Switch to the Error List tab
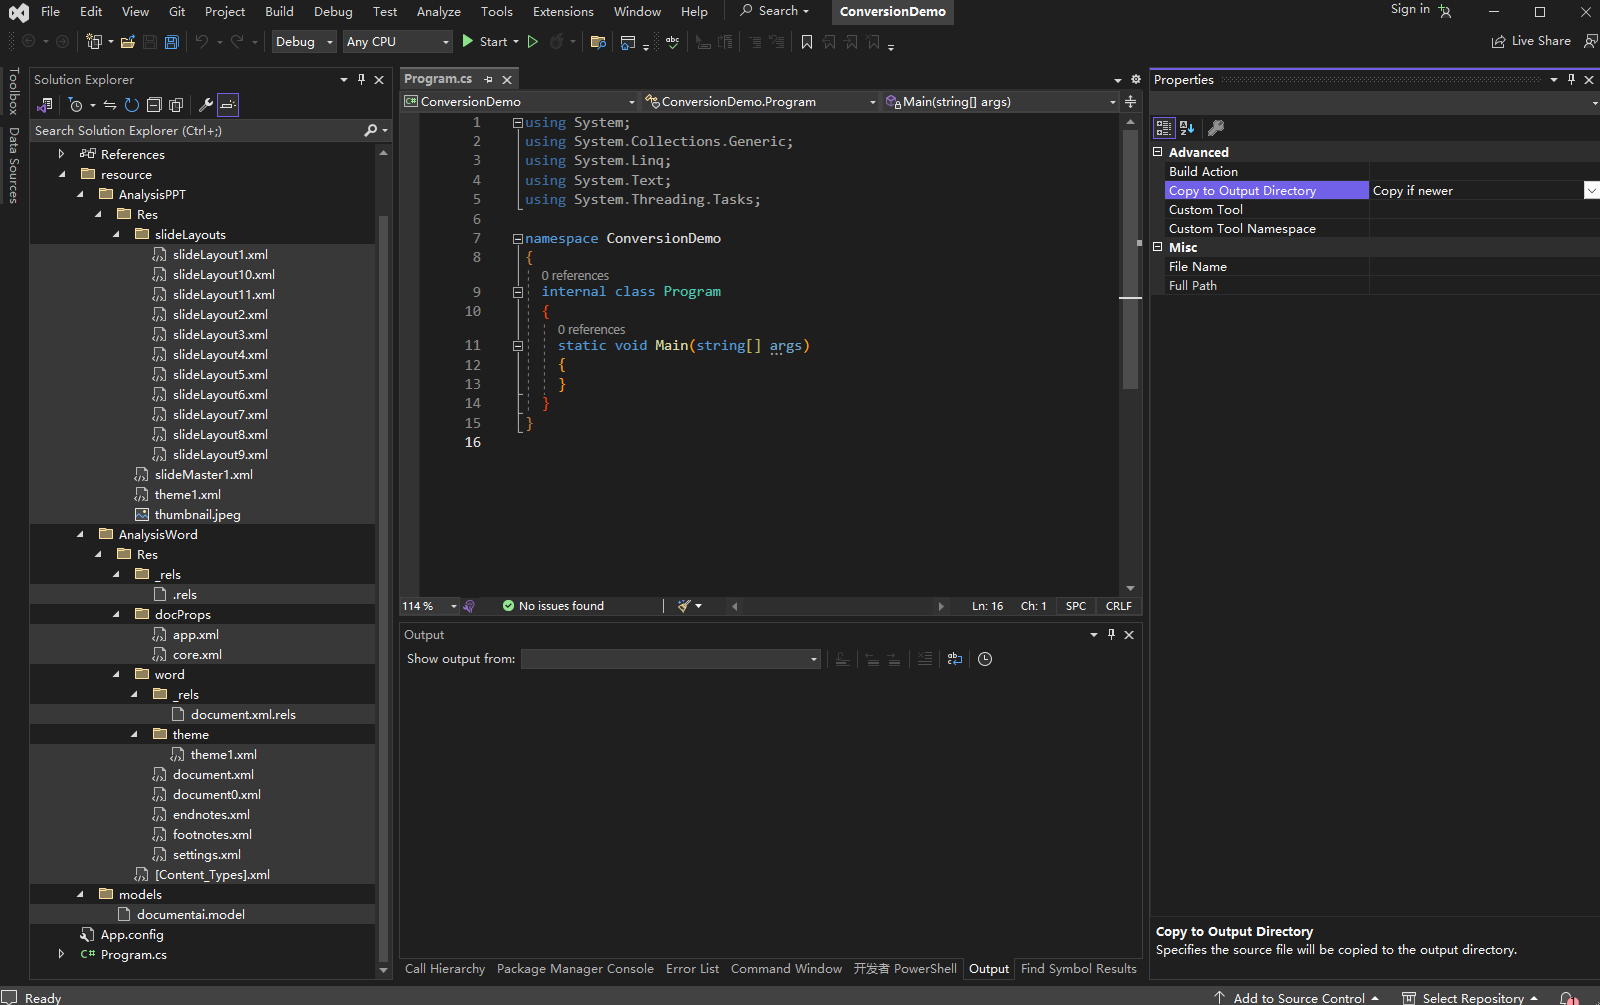 click(692, 969)
